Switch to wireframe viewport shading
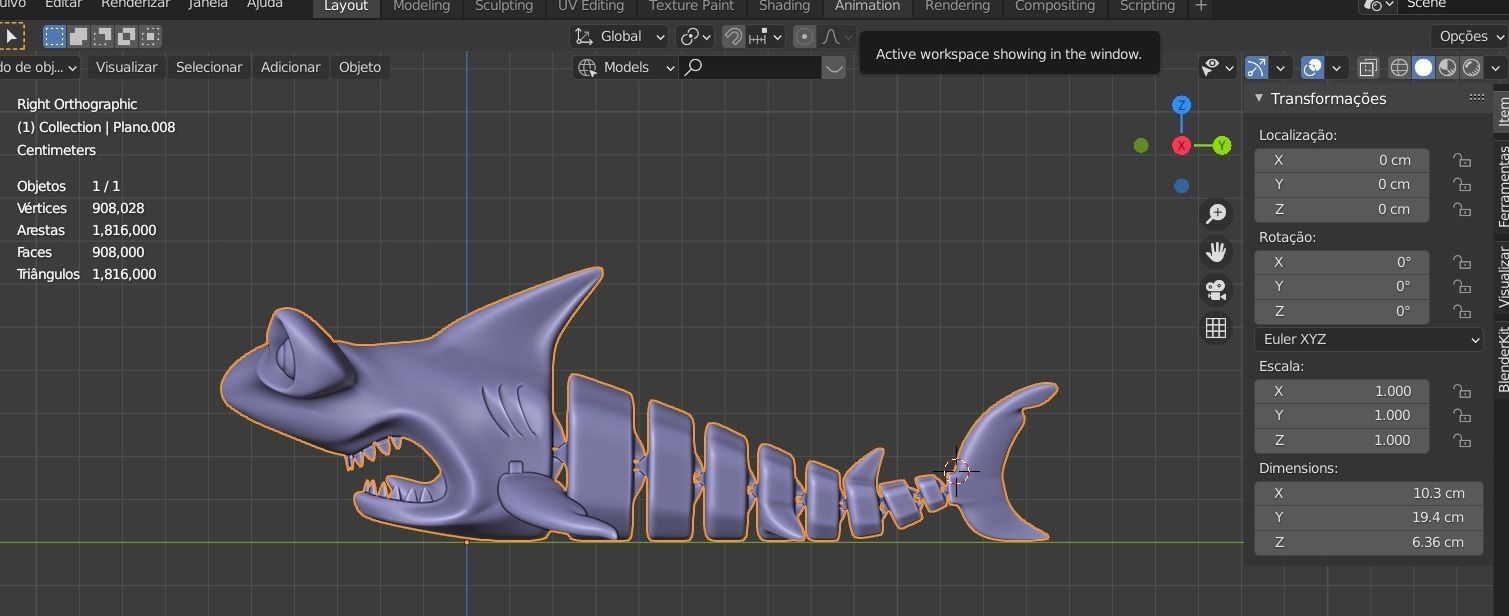The height and width of the screenshot is (616, 1509). pos(1400,67)
